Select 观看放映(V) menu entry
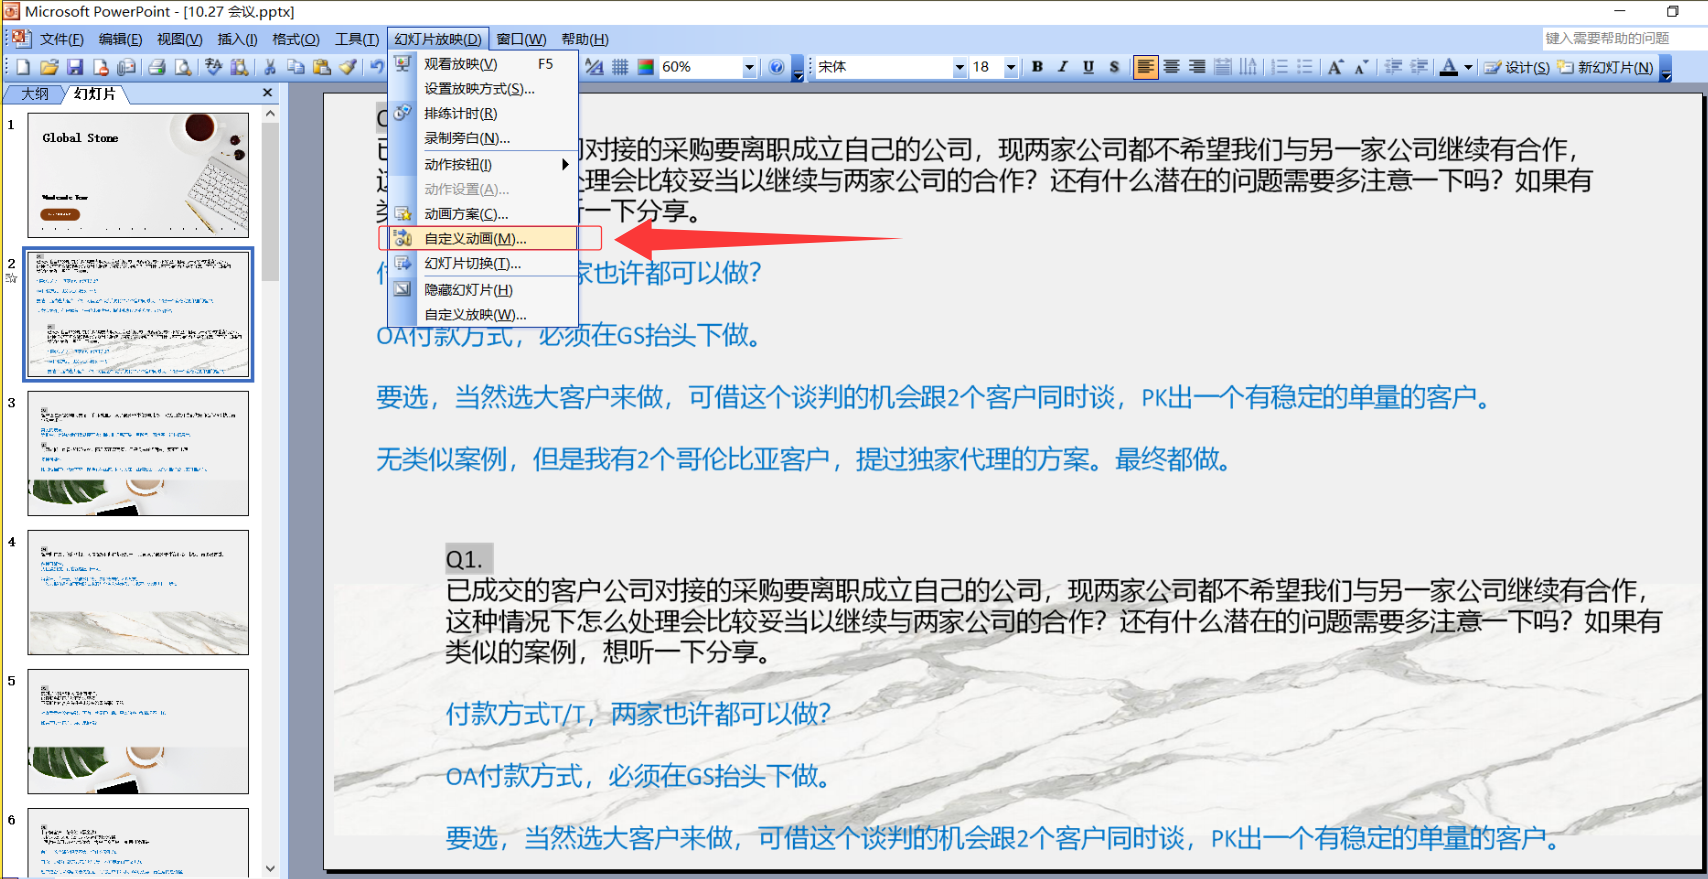The image size is (1708, 879). (x=483, y=63)
